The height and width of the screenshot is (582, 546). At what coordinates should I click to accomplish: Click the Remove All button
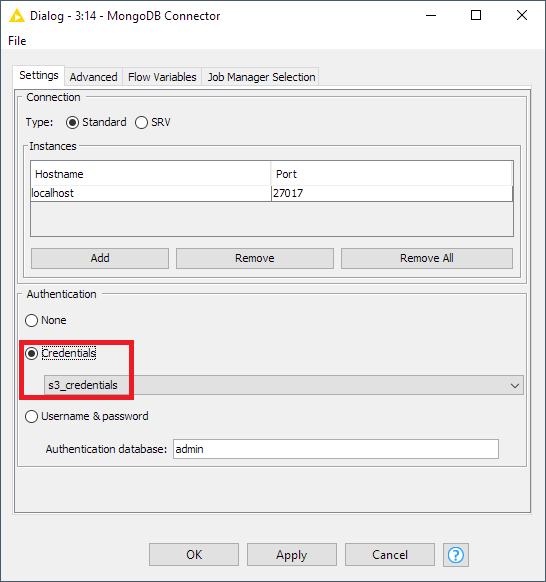[426, 258]
